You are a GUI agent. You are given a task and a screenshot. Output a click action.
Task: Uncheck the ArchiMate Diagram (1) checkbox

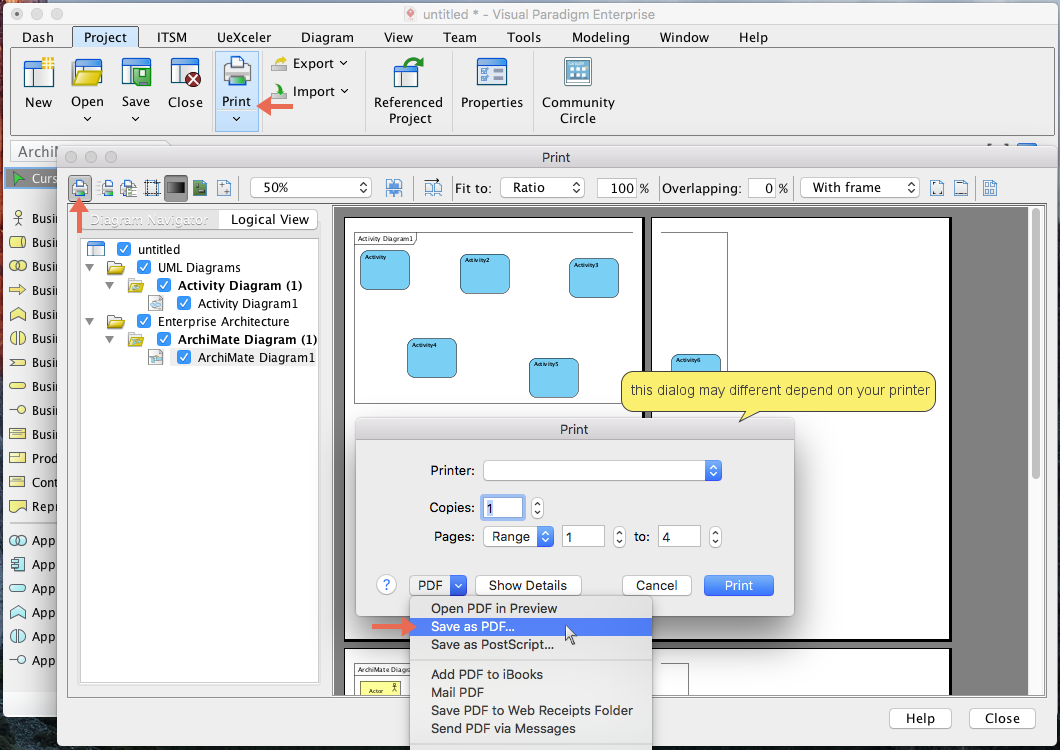tap(164, 339)
